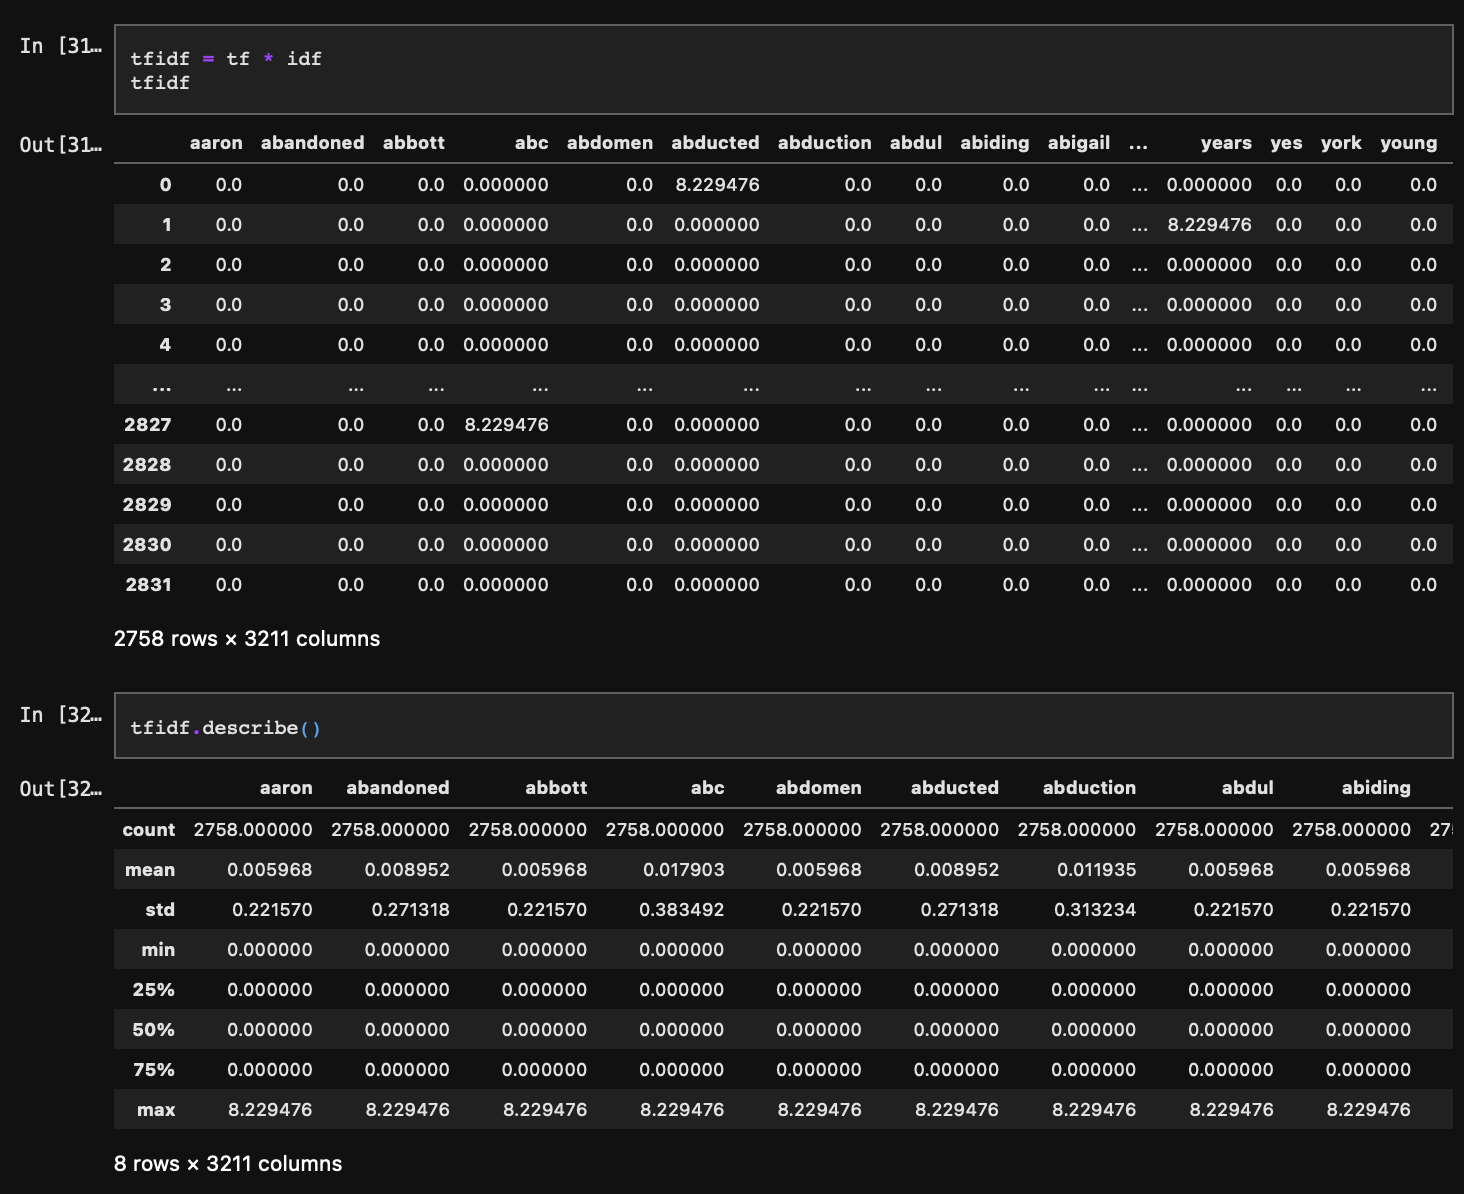
Task: Click the 'abc' header in describe table
Action: (707, 788)
